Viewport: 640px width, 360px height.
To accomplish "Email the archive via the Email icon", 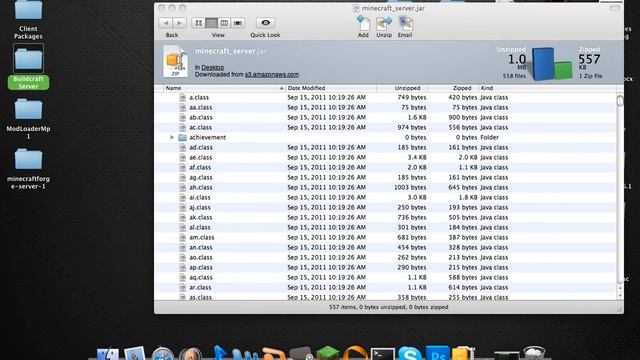I will 405,23.
